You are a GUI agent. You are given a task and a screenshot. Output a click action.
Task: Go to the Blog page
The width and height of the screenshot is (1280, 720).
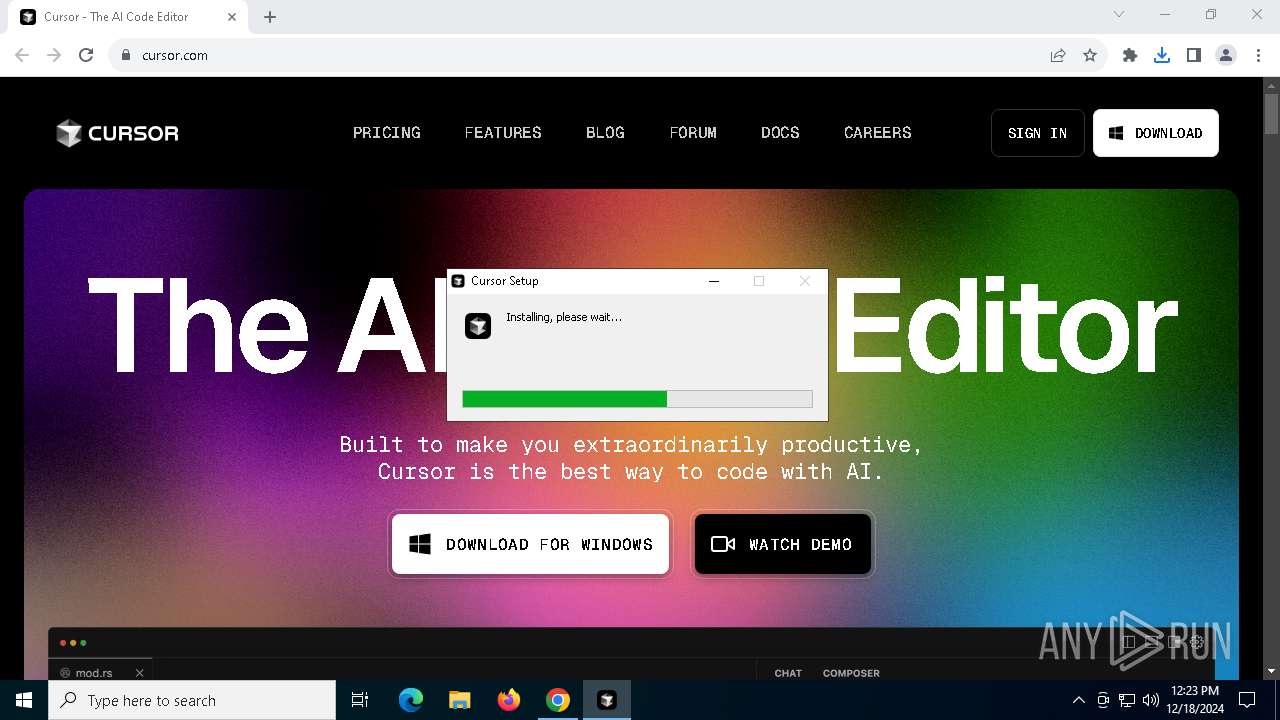pos(605,133)
